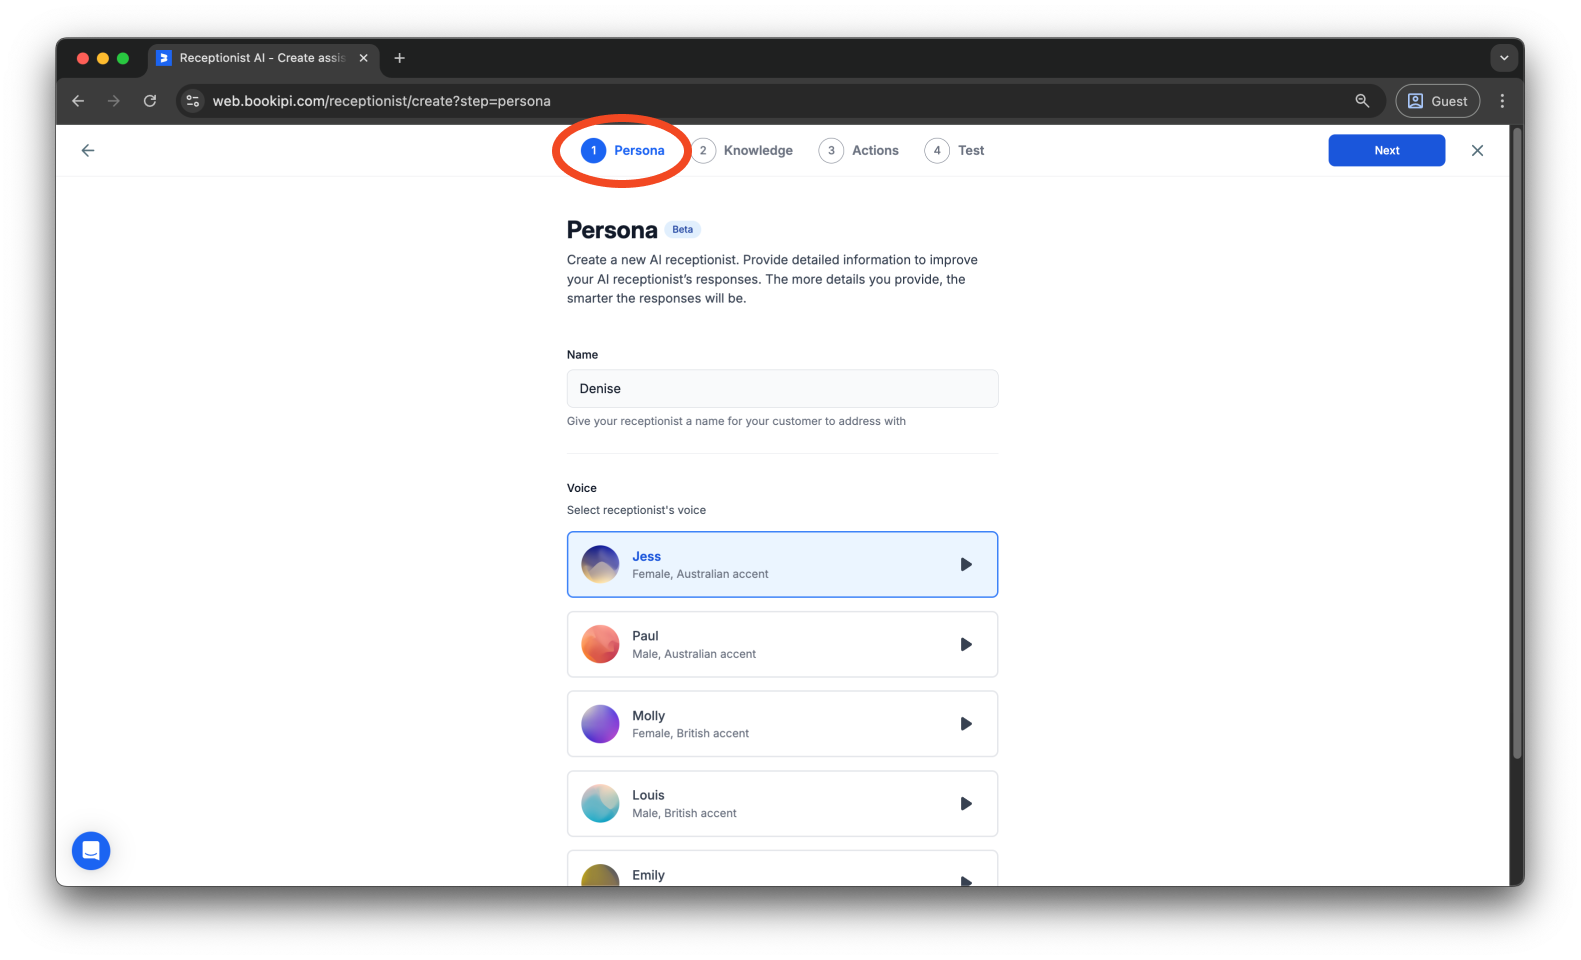Click the browser back button

78,101
